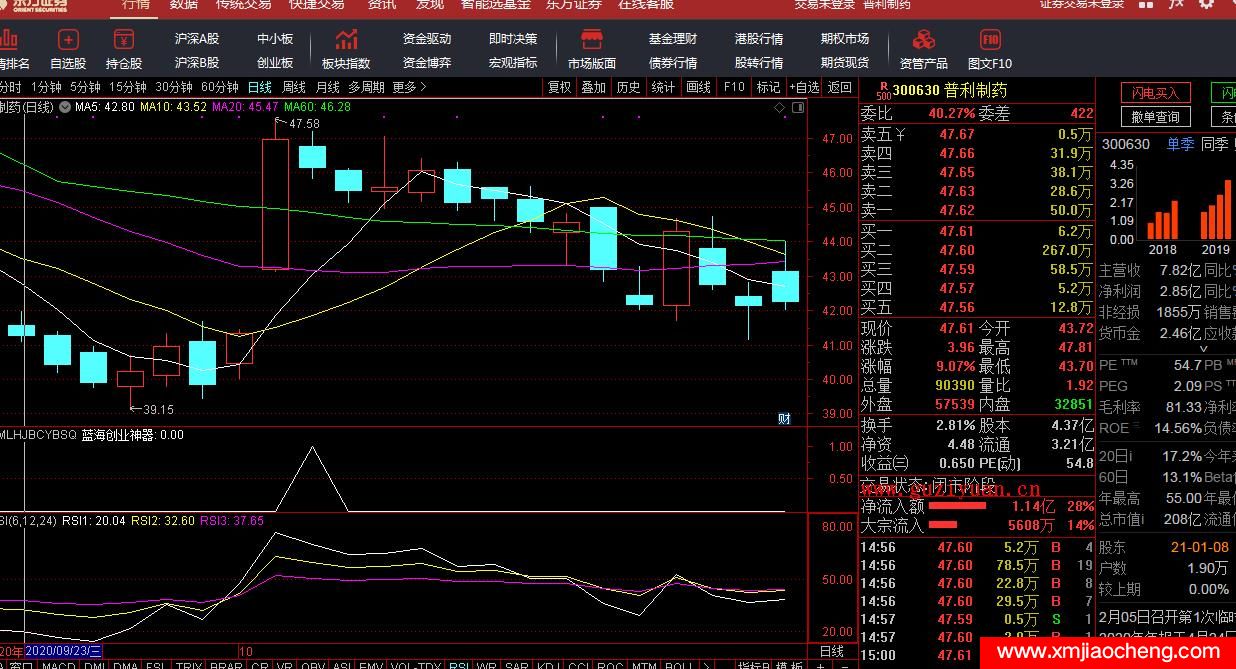1236x669 pixels.
Task: Open the 图文F10 icon
Action: tap(989, 40)
